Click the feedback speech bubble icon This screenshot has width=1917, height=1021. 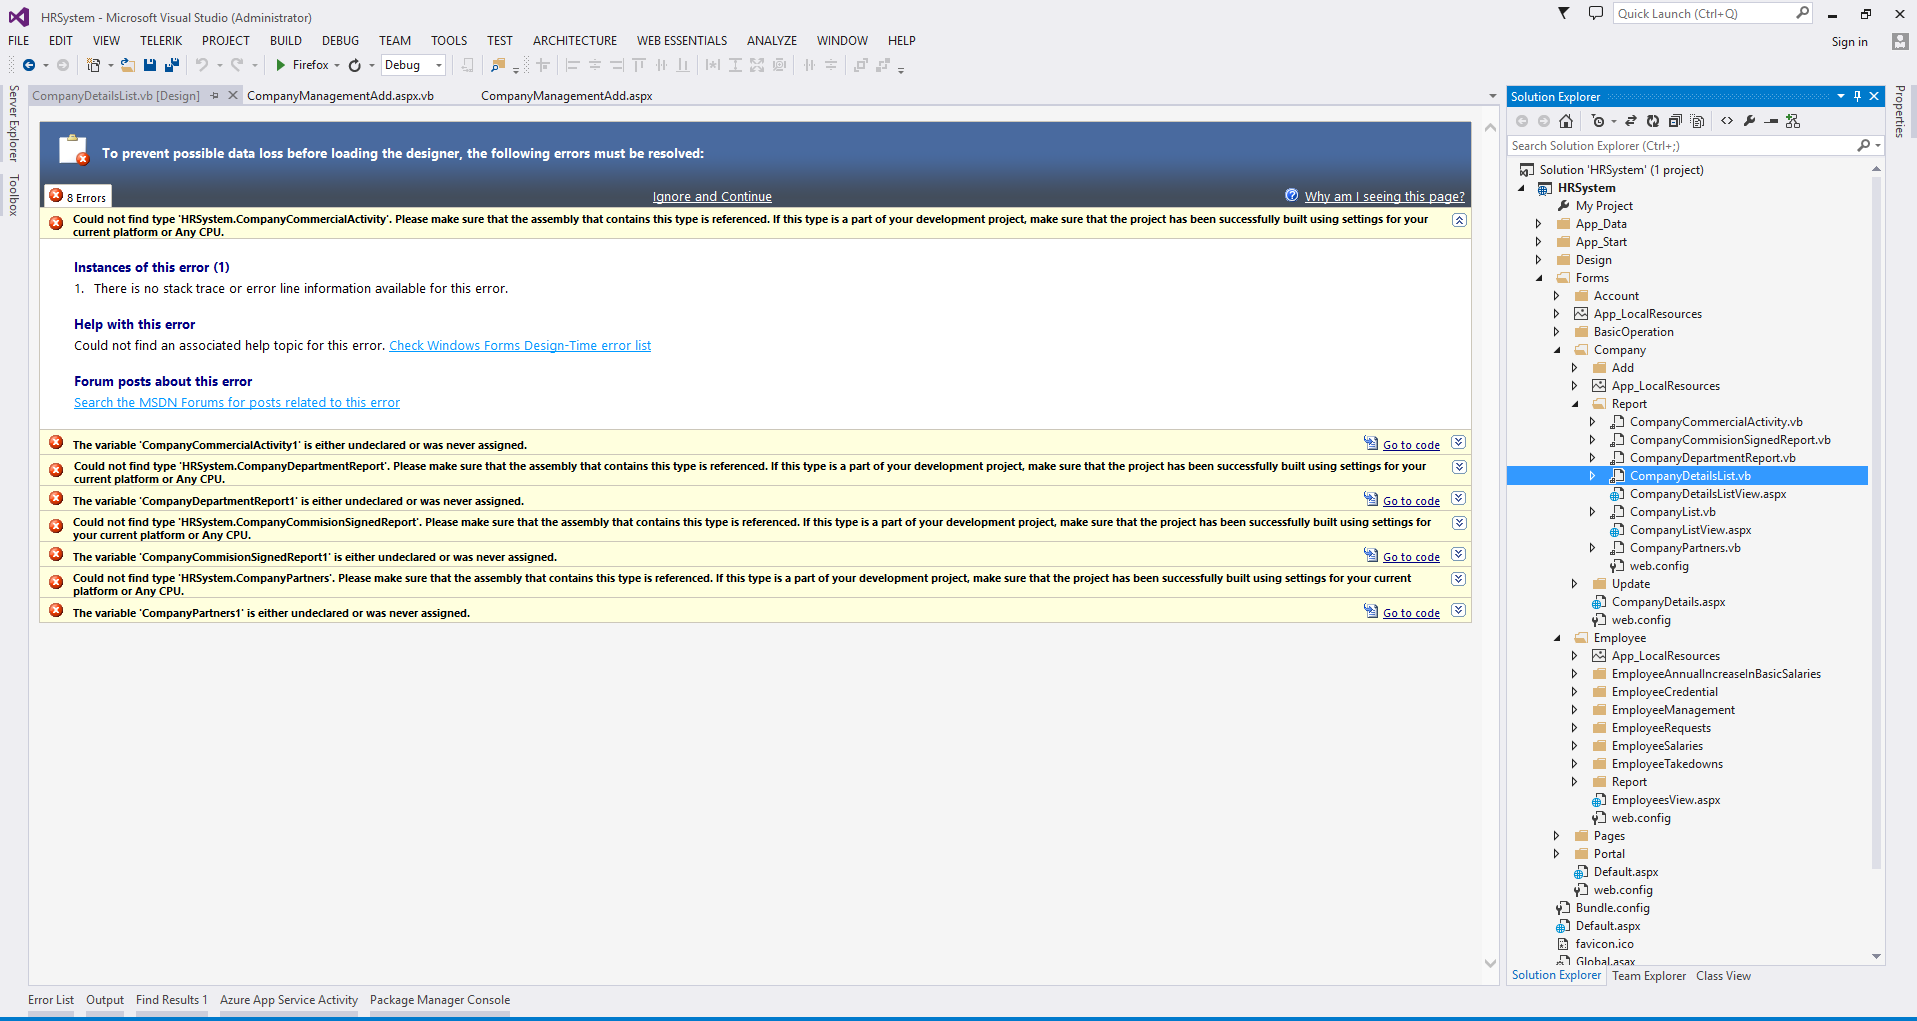(x=1595, y=14)
